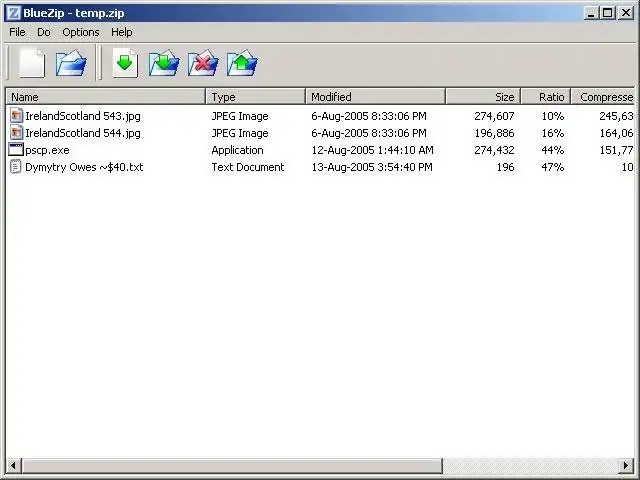Sort by the Type column header
640x480 pixels.
[x=256, y=97]
